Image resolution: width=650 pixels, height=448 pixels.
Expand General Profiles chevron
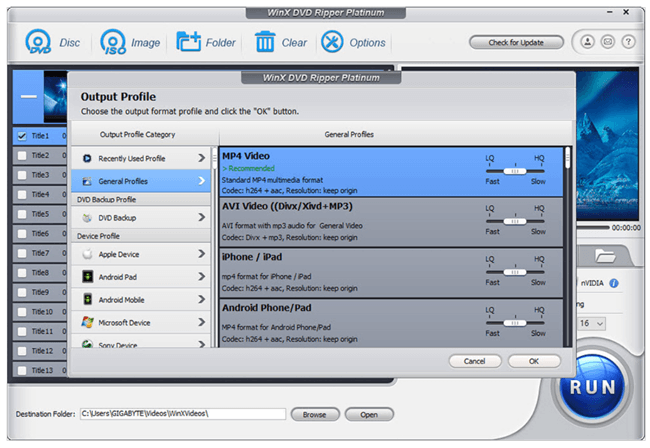point(201,181)
